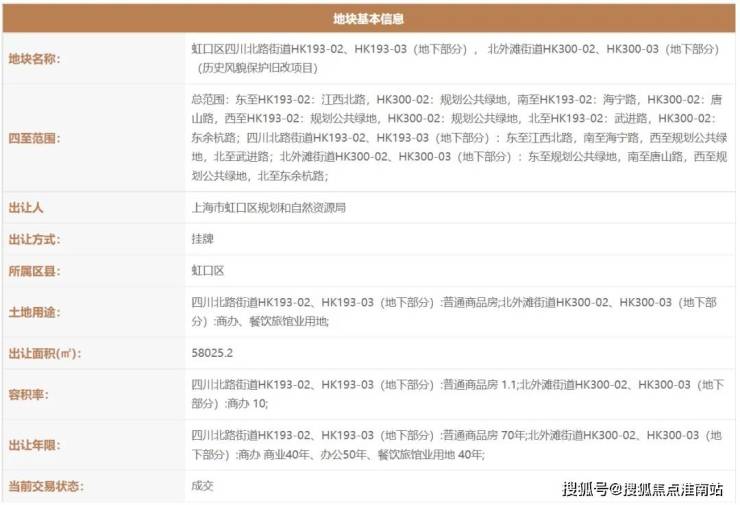Click the value '上海市虹口区规划和自然资源局'
Viewport: 740px width, 505px height.
[269, 208]
